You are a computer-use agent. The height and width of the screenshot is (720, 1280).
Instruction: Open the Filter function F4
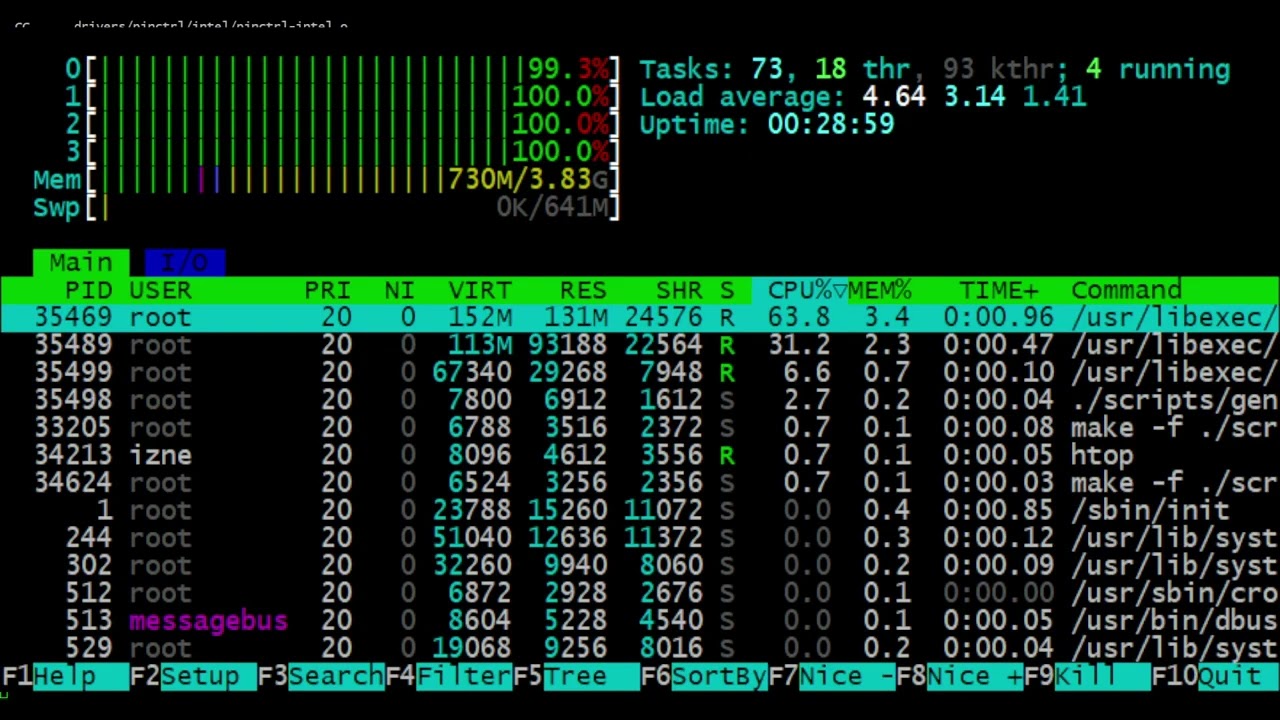point(448,676)
